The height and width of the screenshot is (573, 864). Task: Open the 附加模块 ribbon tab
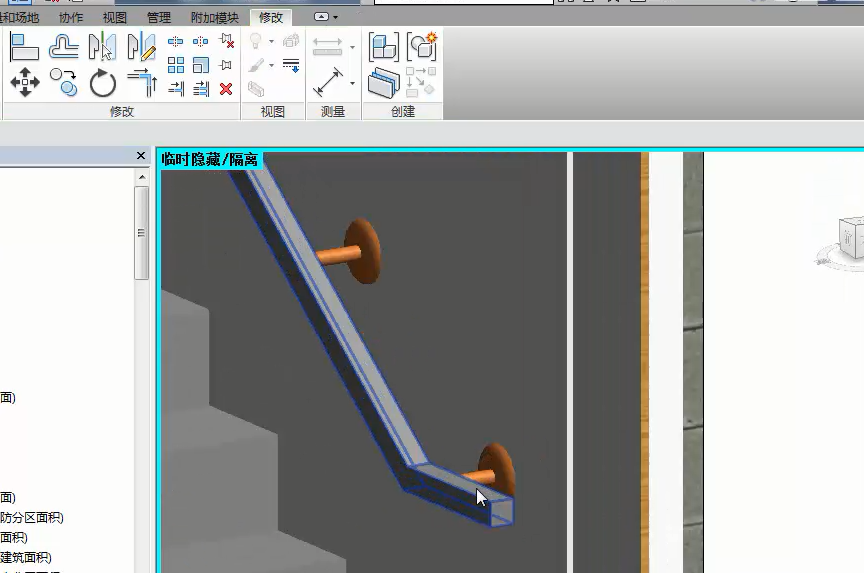pyautogui.click(x=214, y=17)
